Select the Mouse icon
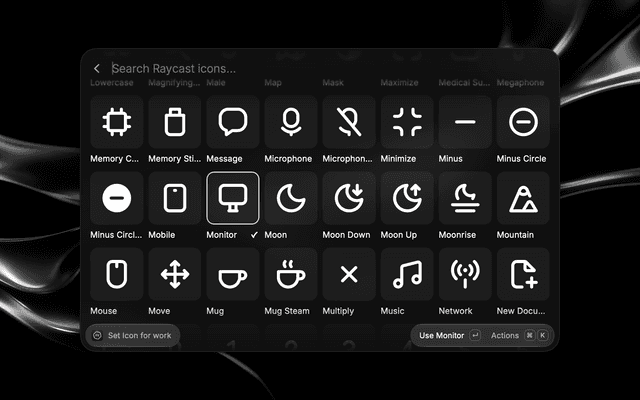Viewport: 640px width, 400px height. point(117,274)
